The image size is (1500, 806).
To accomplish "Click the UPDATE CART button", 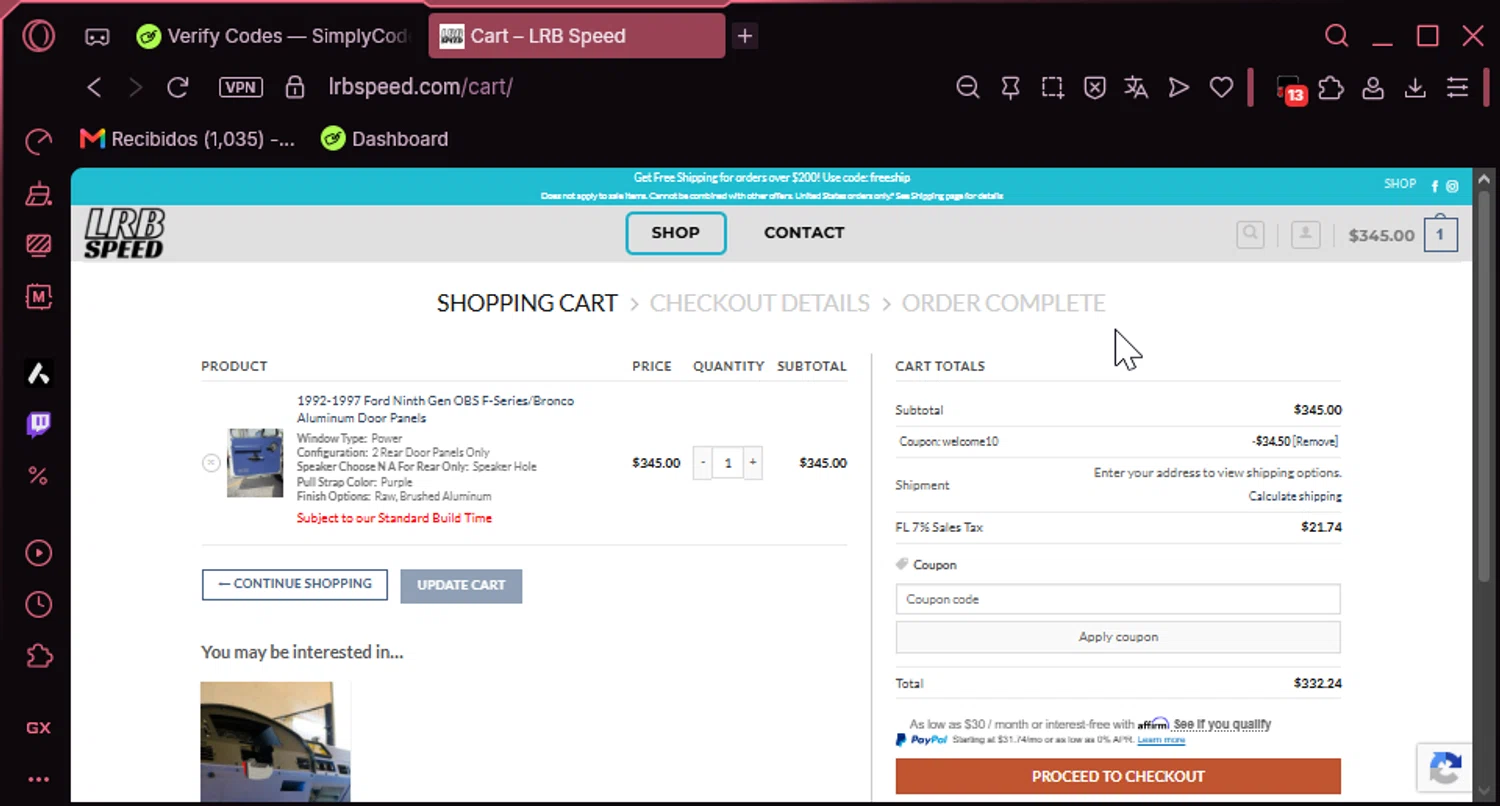I will (x=462, y=585).
